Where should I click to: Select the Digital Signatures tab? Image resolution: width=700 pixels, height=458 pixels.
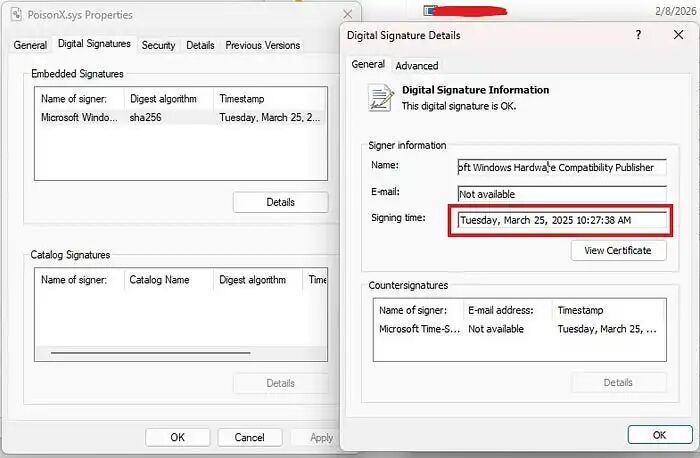(x=94, y=44)
